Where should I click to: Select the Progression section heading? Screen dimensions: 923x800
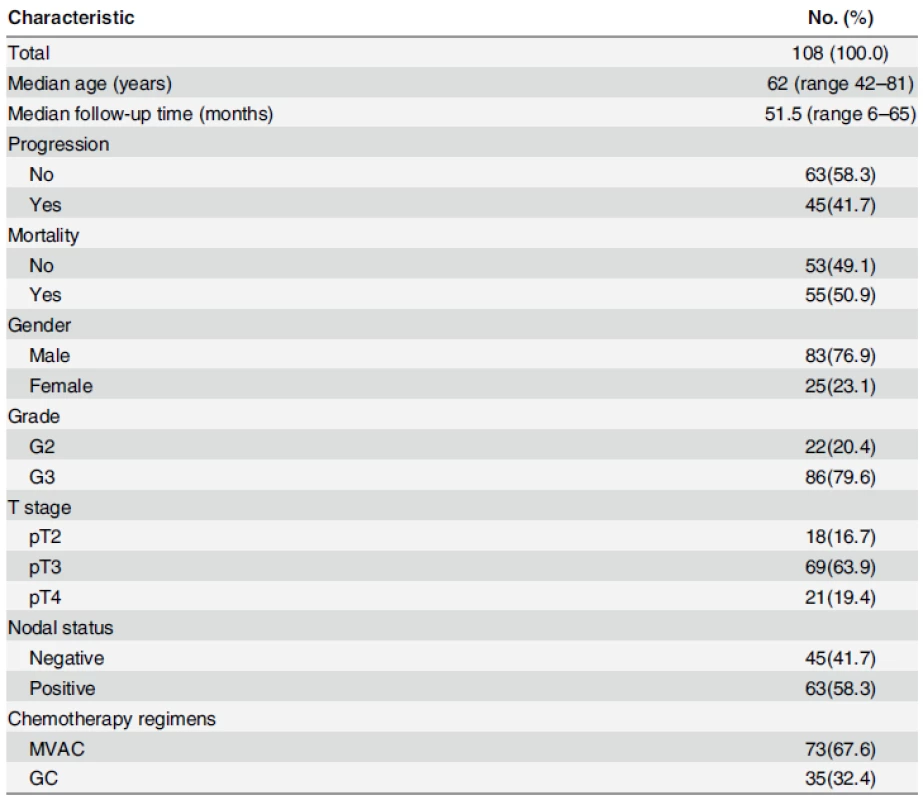[x=58, y=144]
